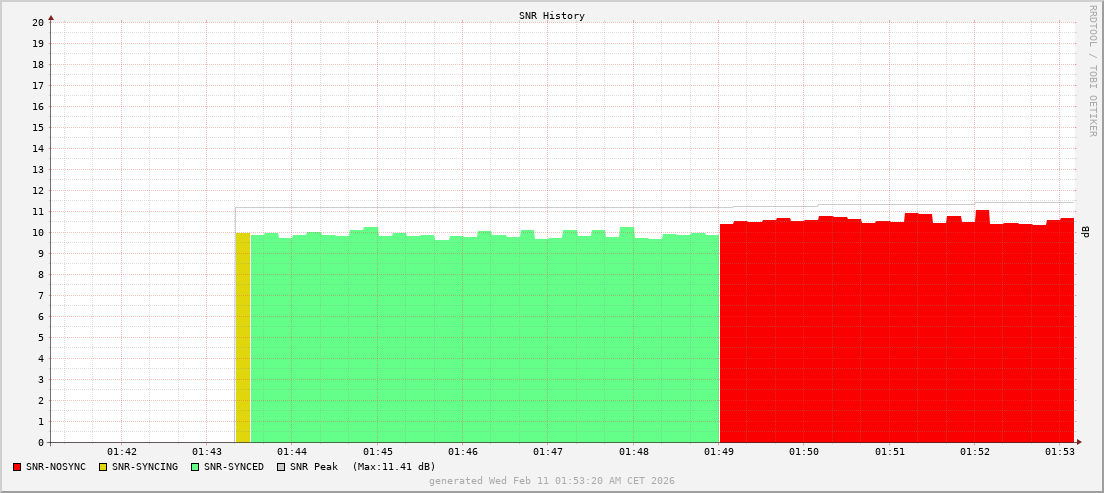Click the gray SNR Peak legend swatch

[281, 467]
